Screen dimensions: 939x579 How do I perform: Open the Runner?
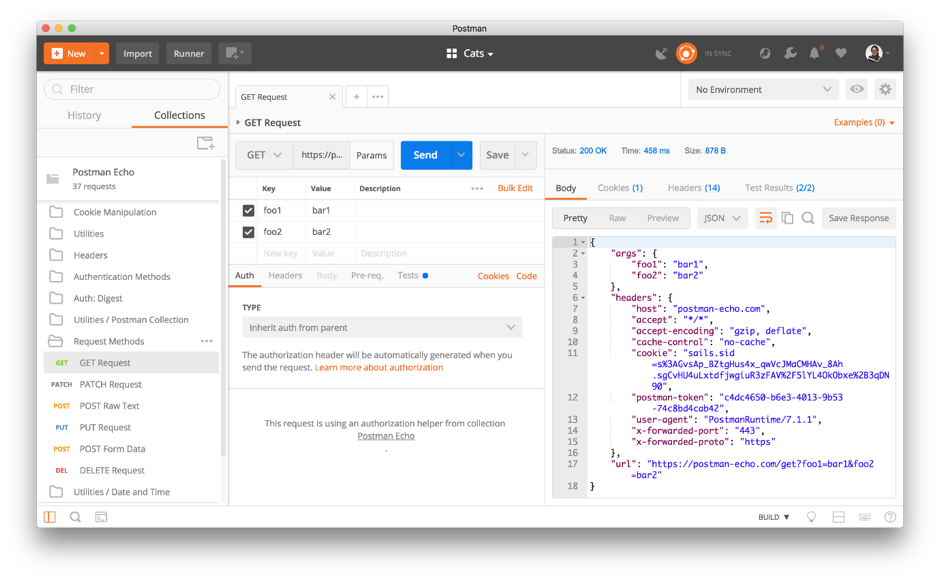[x=188, y=53]
